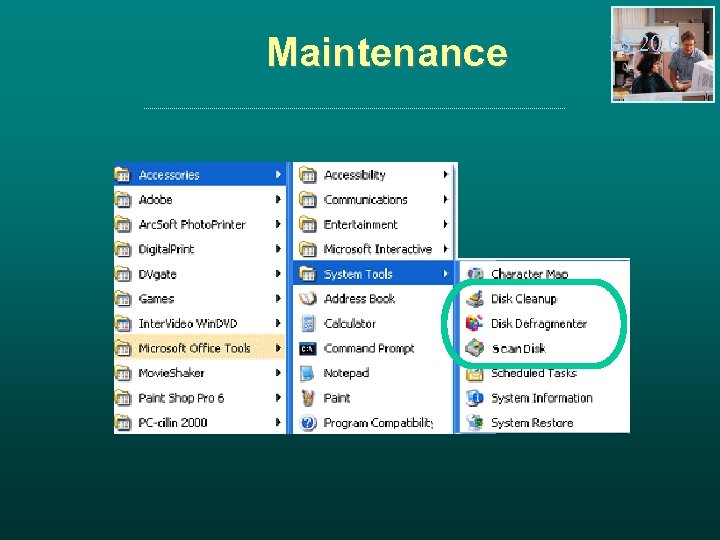Click the Command Prompt text label
The width and height of the screenshot is (720, 540).
coord(369,349)
